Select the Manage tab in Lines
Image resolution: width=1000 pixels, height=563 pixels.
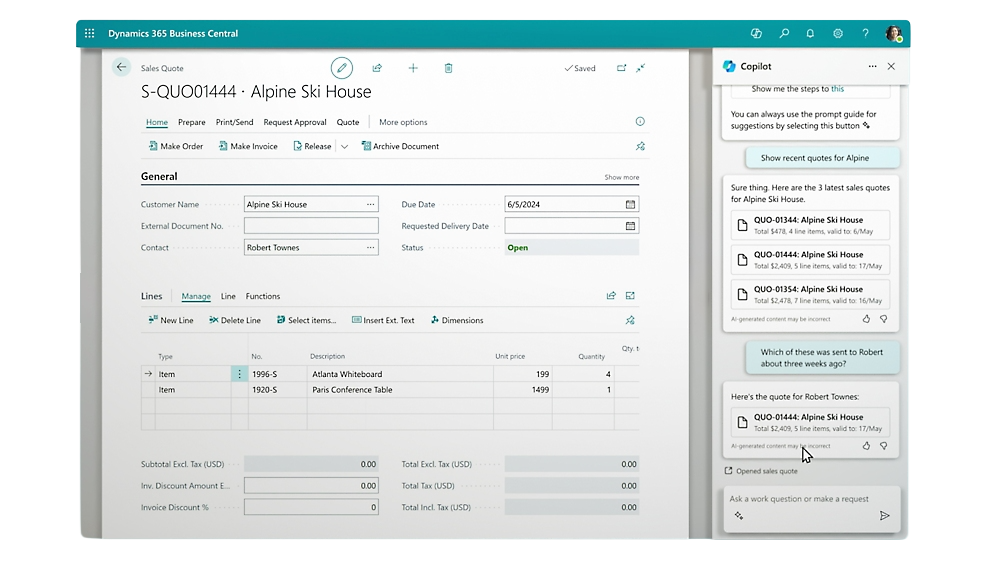[x=196, y=296]
